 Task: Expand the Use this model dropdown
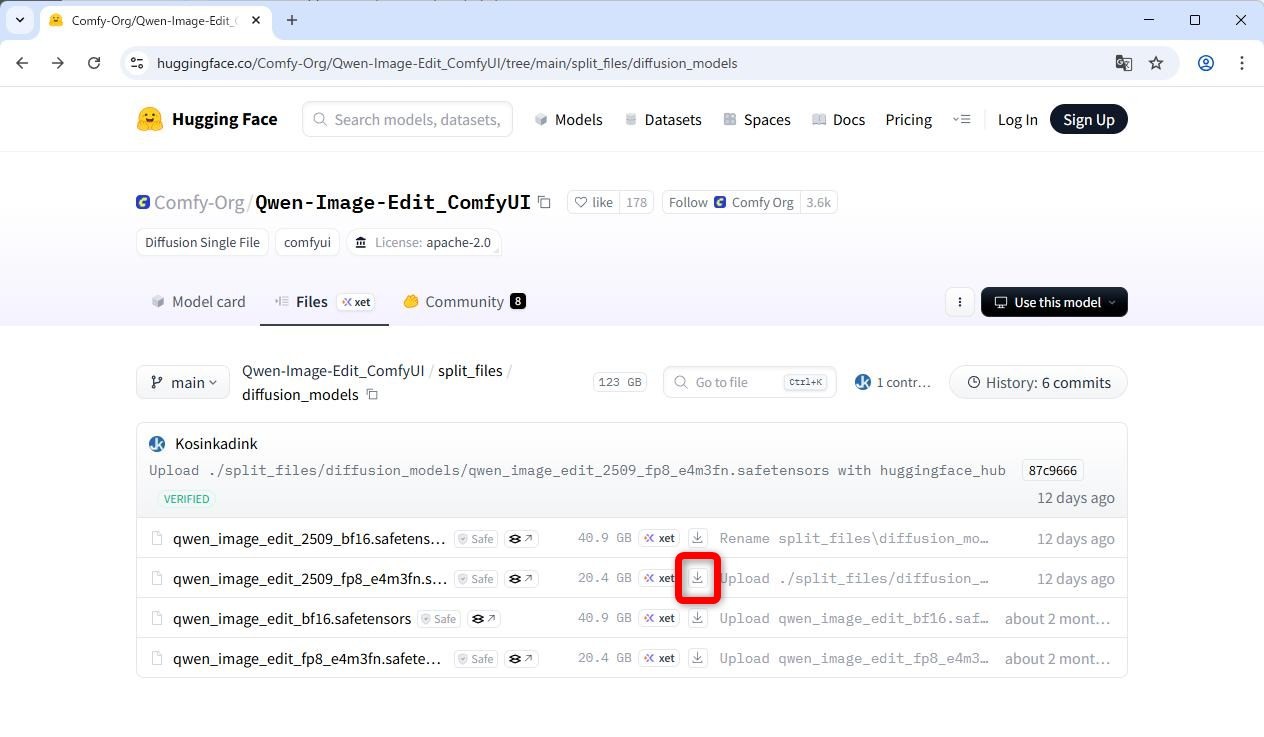1054,302
